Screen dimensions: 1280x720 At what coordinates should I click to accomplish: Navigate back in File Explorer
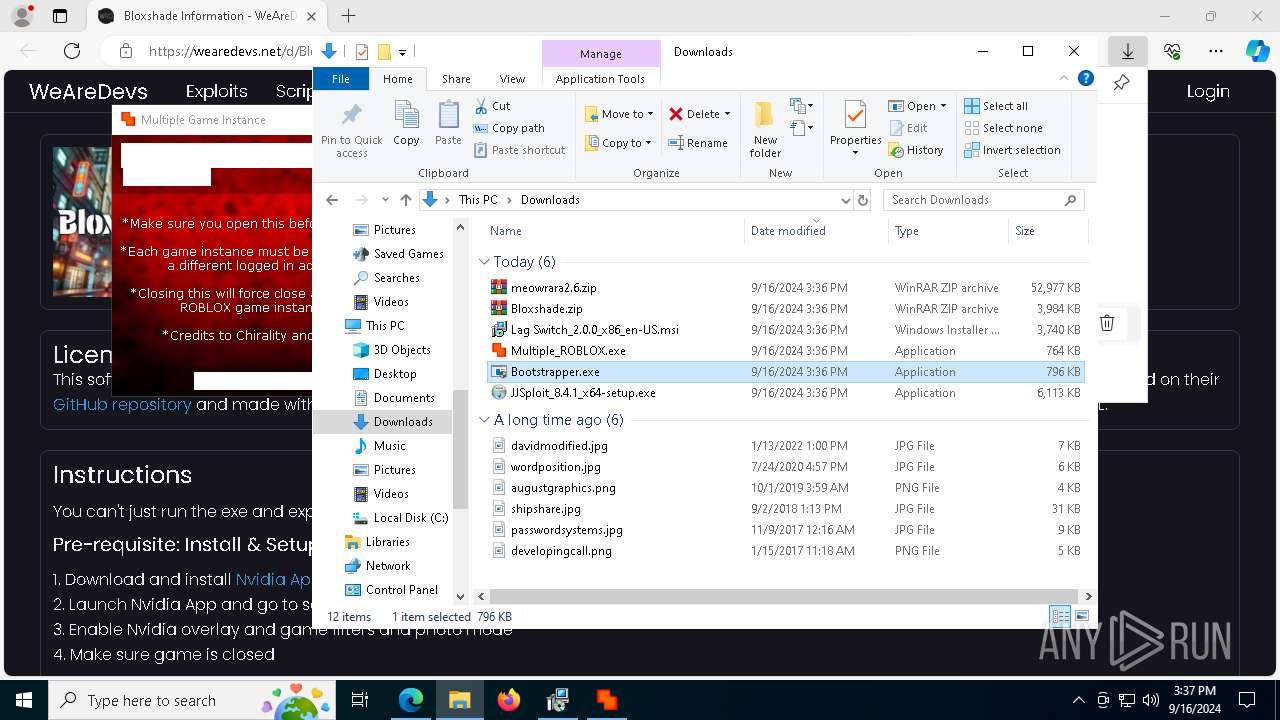[332, 200]
